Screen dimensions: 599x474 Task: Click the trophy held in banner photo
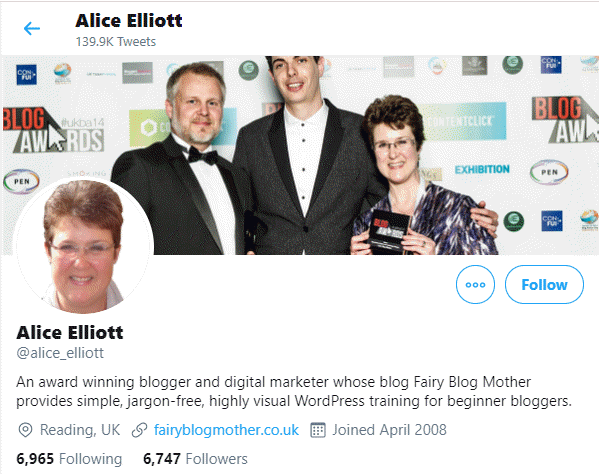[x=389, y=231]
